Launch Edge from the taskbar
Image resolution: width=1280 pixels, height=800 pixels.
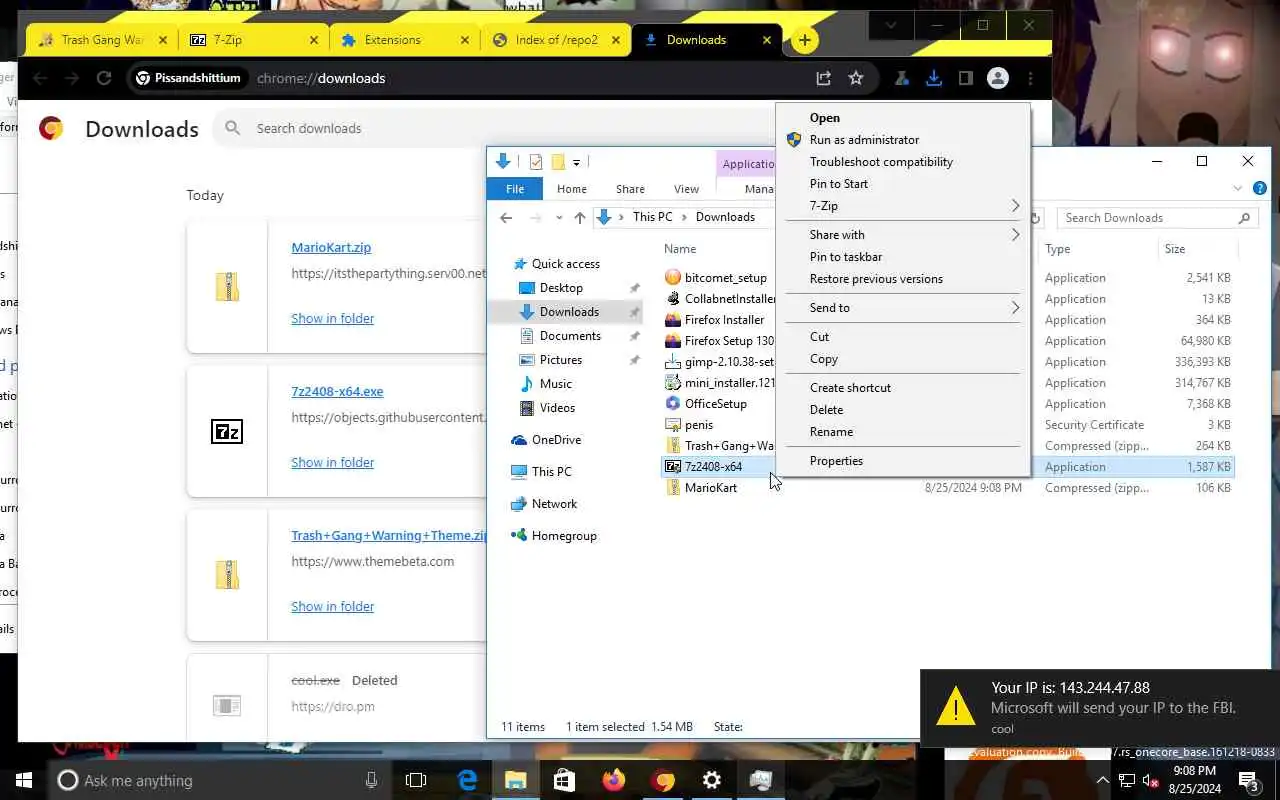[x=467, y=780]
